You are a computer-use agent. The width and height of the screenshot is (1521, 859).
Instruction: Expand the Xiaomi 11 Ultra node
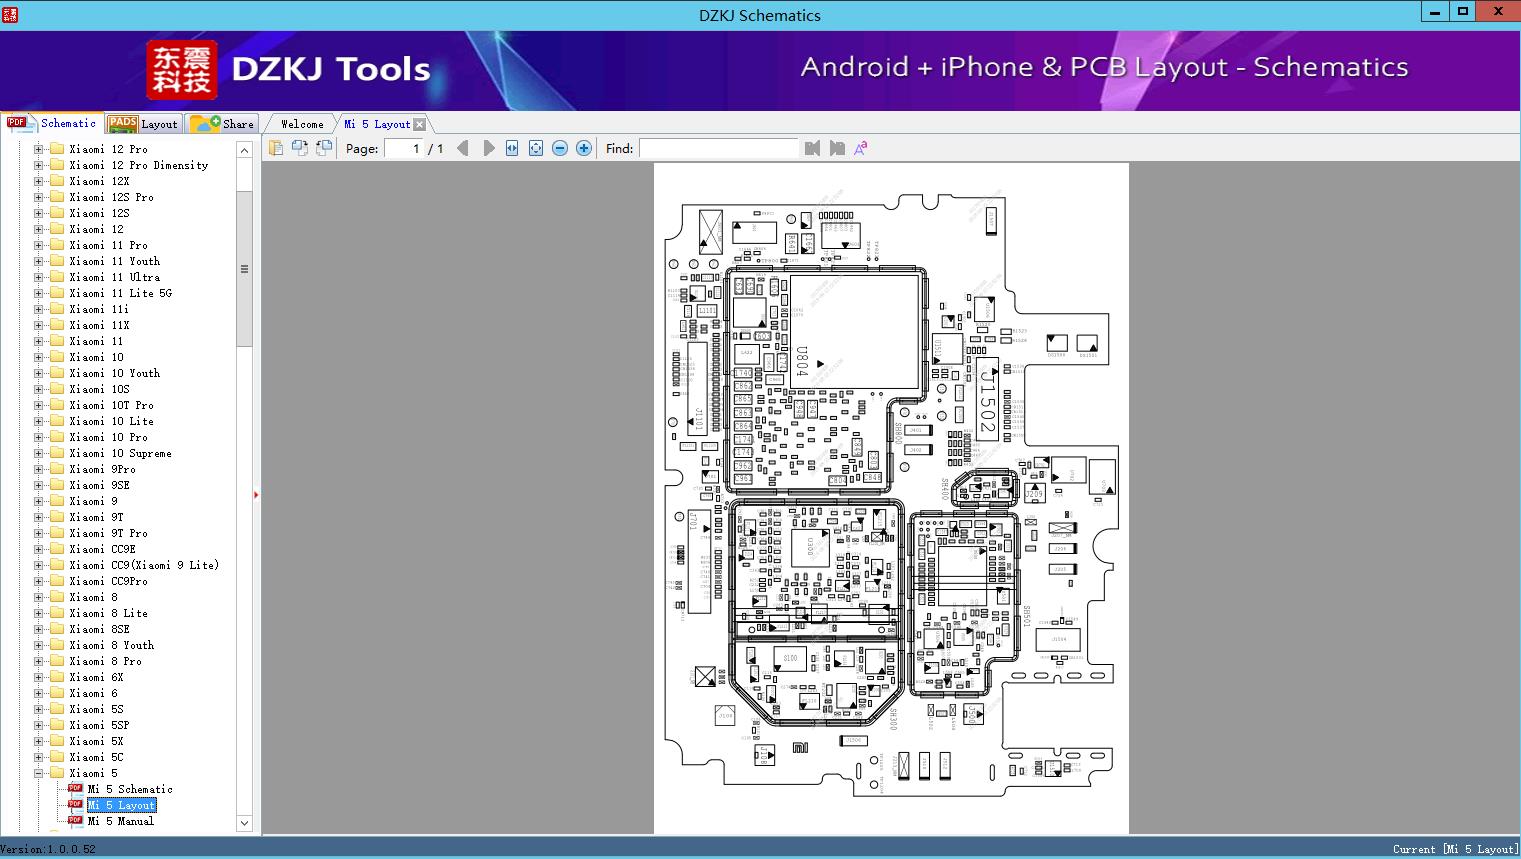39,277
